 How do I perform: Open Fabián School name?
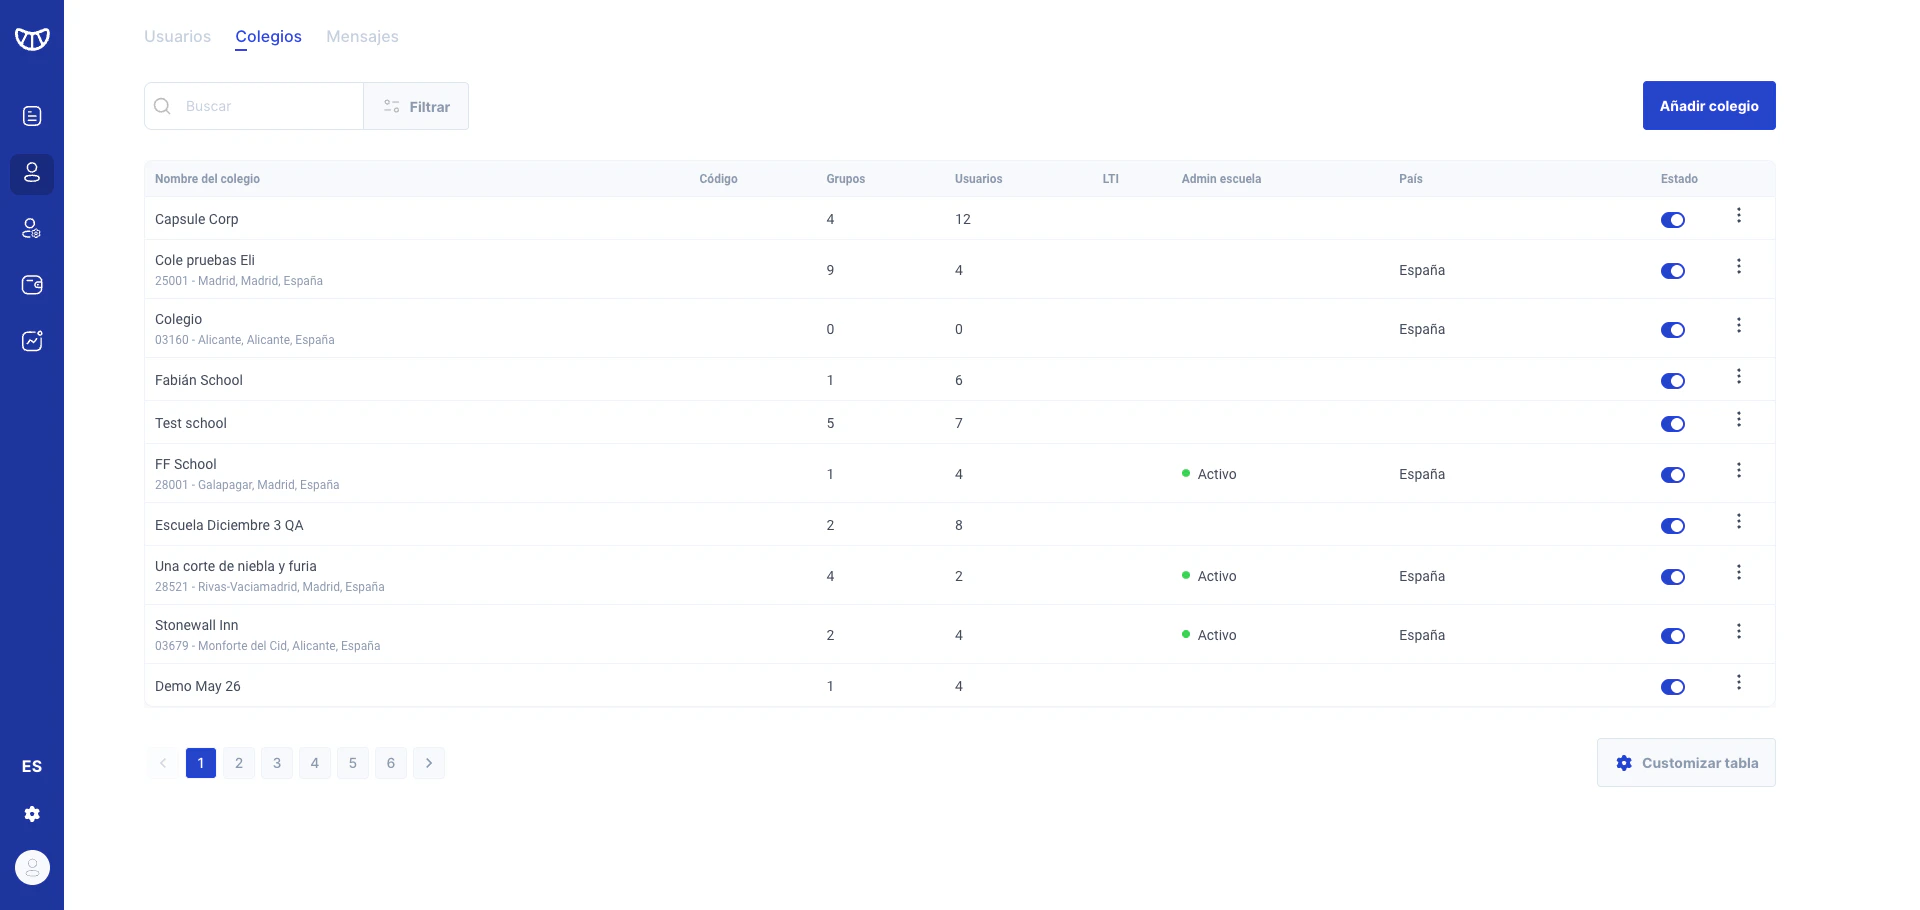coord(198,380)
